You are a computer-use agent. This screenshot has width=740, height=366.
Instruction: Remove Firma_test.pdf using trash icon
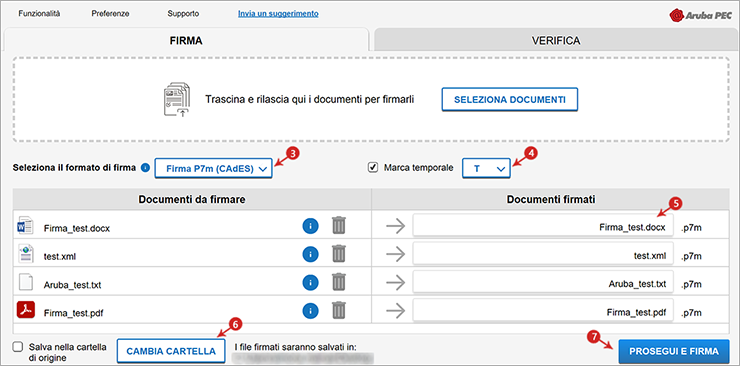(338, 310)
